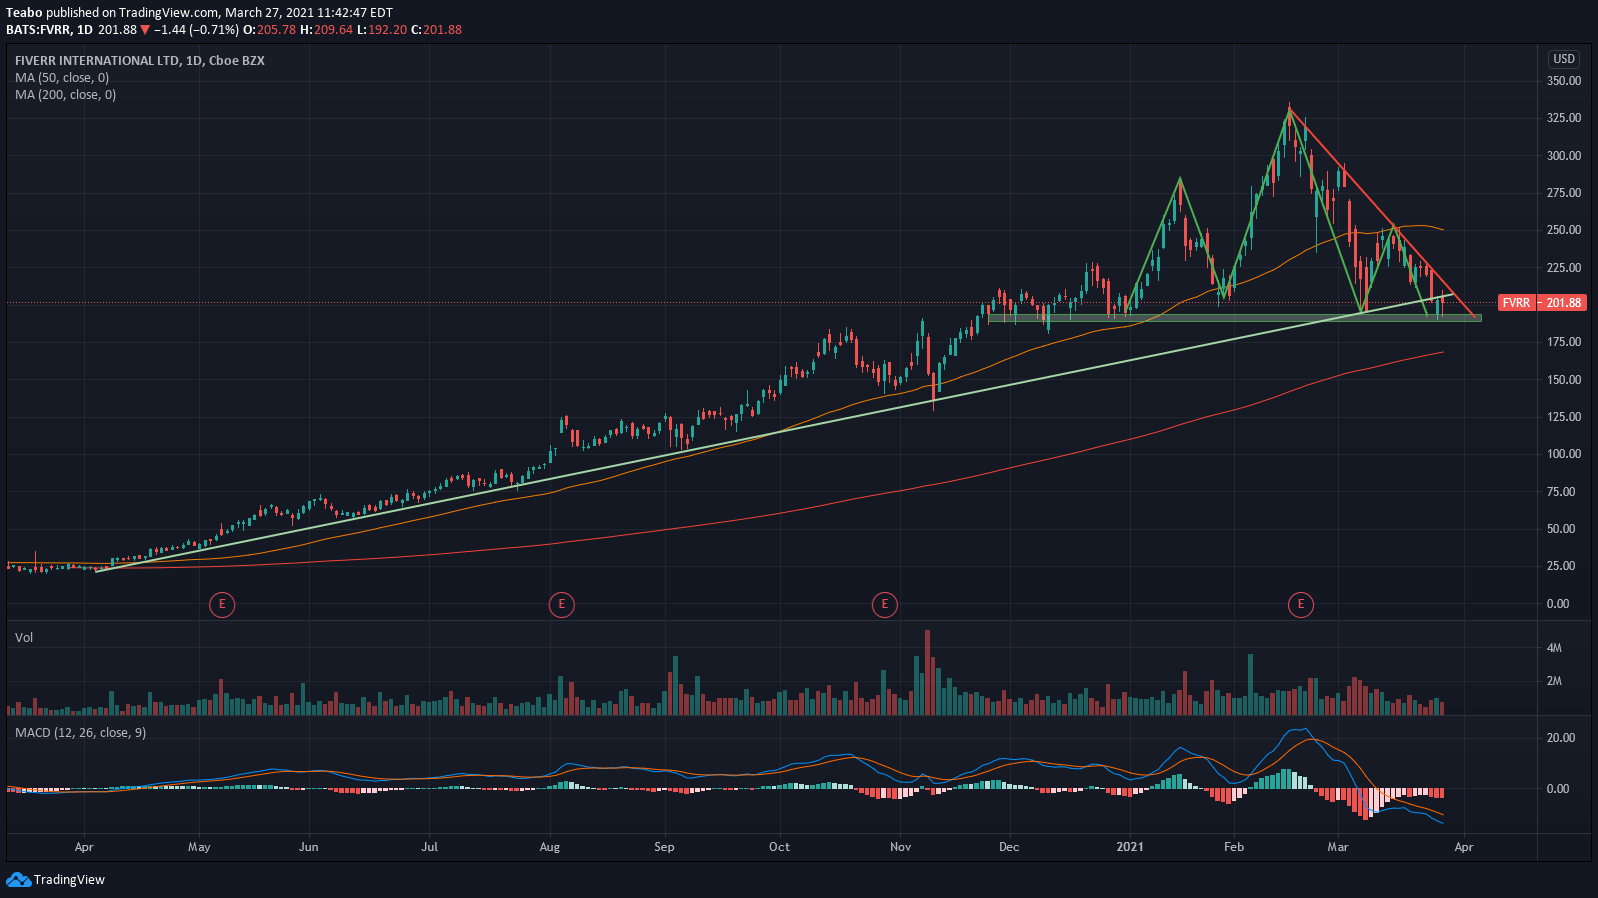Viewport: 1598px width, 898px height.
Task: Click the 4M volume axis label
Action: click(x=1554, y=648)
